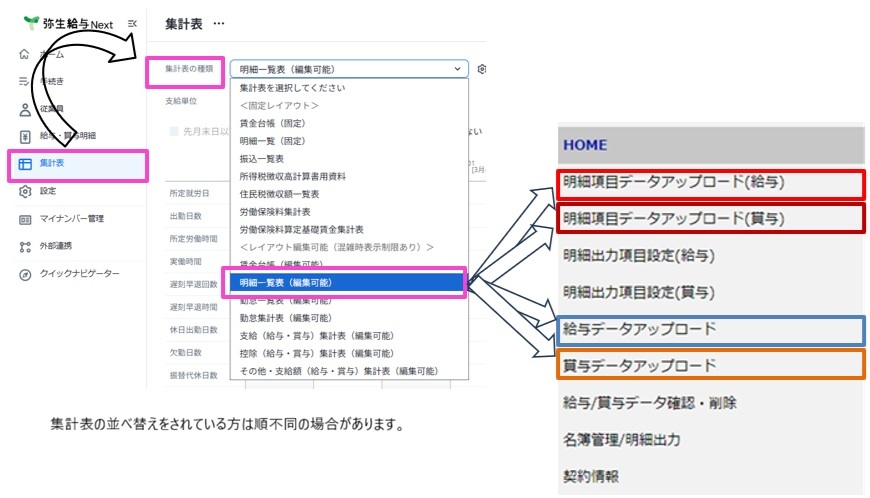Image resolution: width=870 pixels, height=498 pixels.
Task: Click 給与データアップロード link
Action: tap(640, 329)
